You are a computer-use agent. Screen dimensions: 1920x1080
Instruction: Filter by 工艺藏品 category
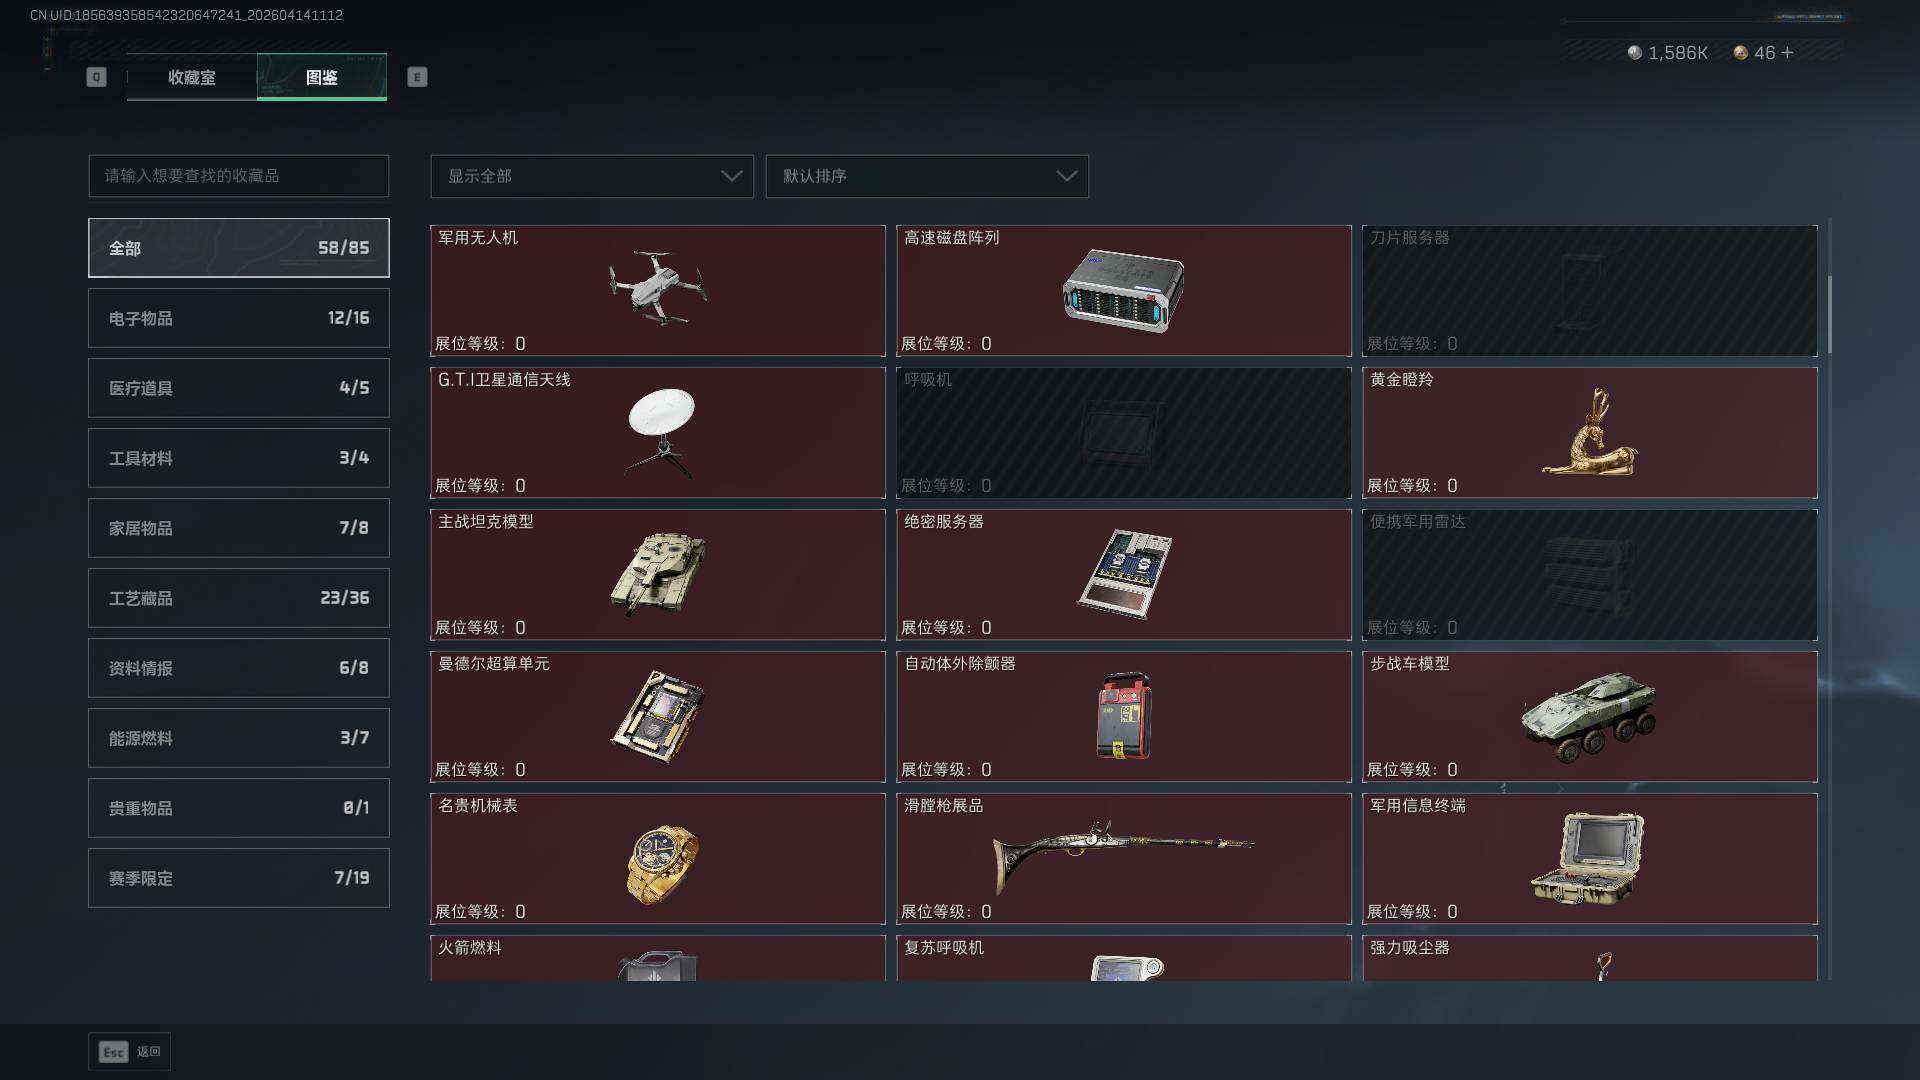pos(239,598)
